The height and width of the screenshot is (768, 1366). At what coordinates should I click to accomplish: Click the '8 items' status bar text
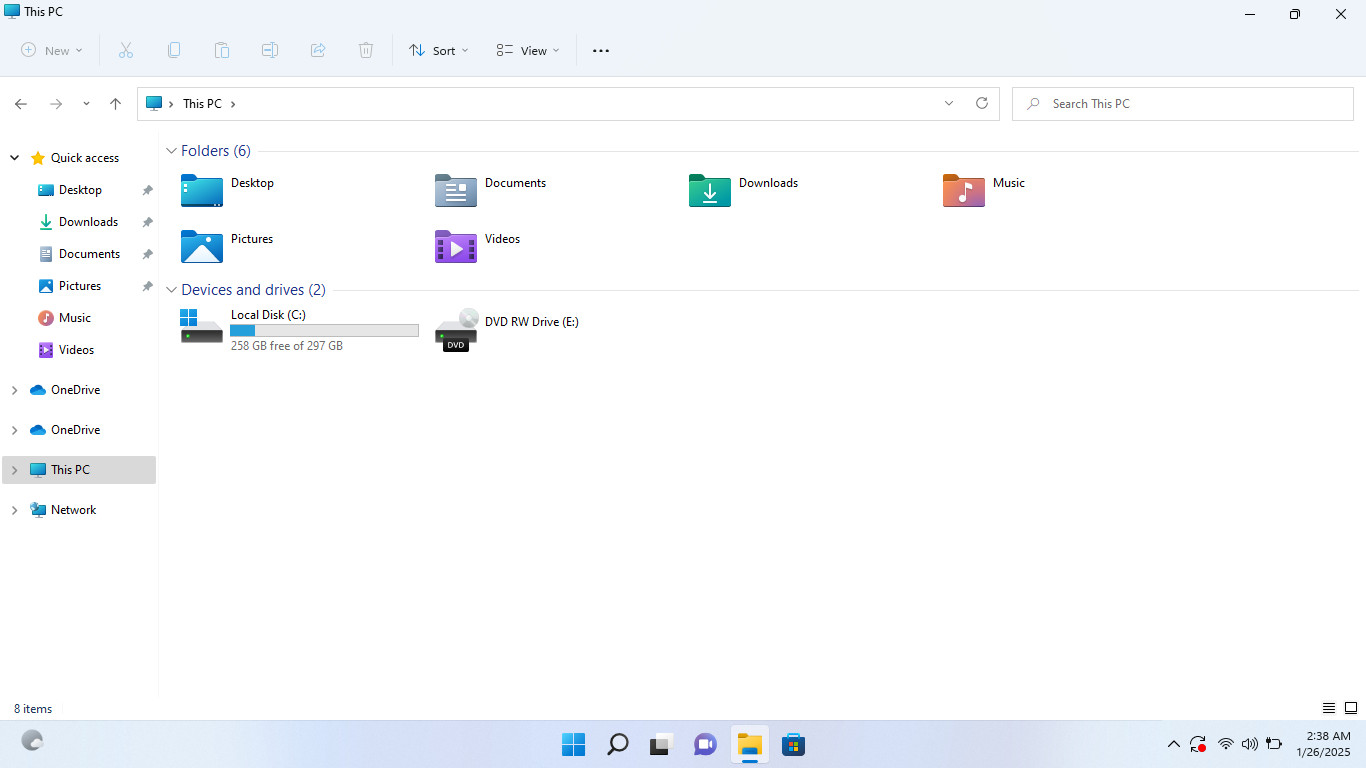click(x=33, y=709)
